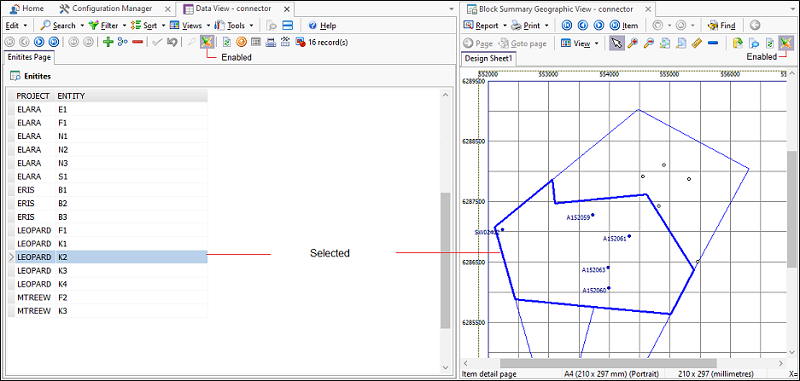Click the zoom to page icon
The height and width of the screenshot is (381, 800).
click(x=681, y=43)
